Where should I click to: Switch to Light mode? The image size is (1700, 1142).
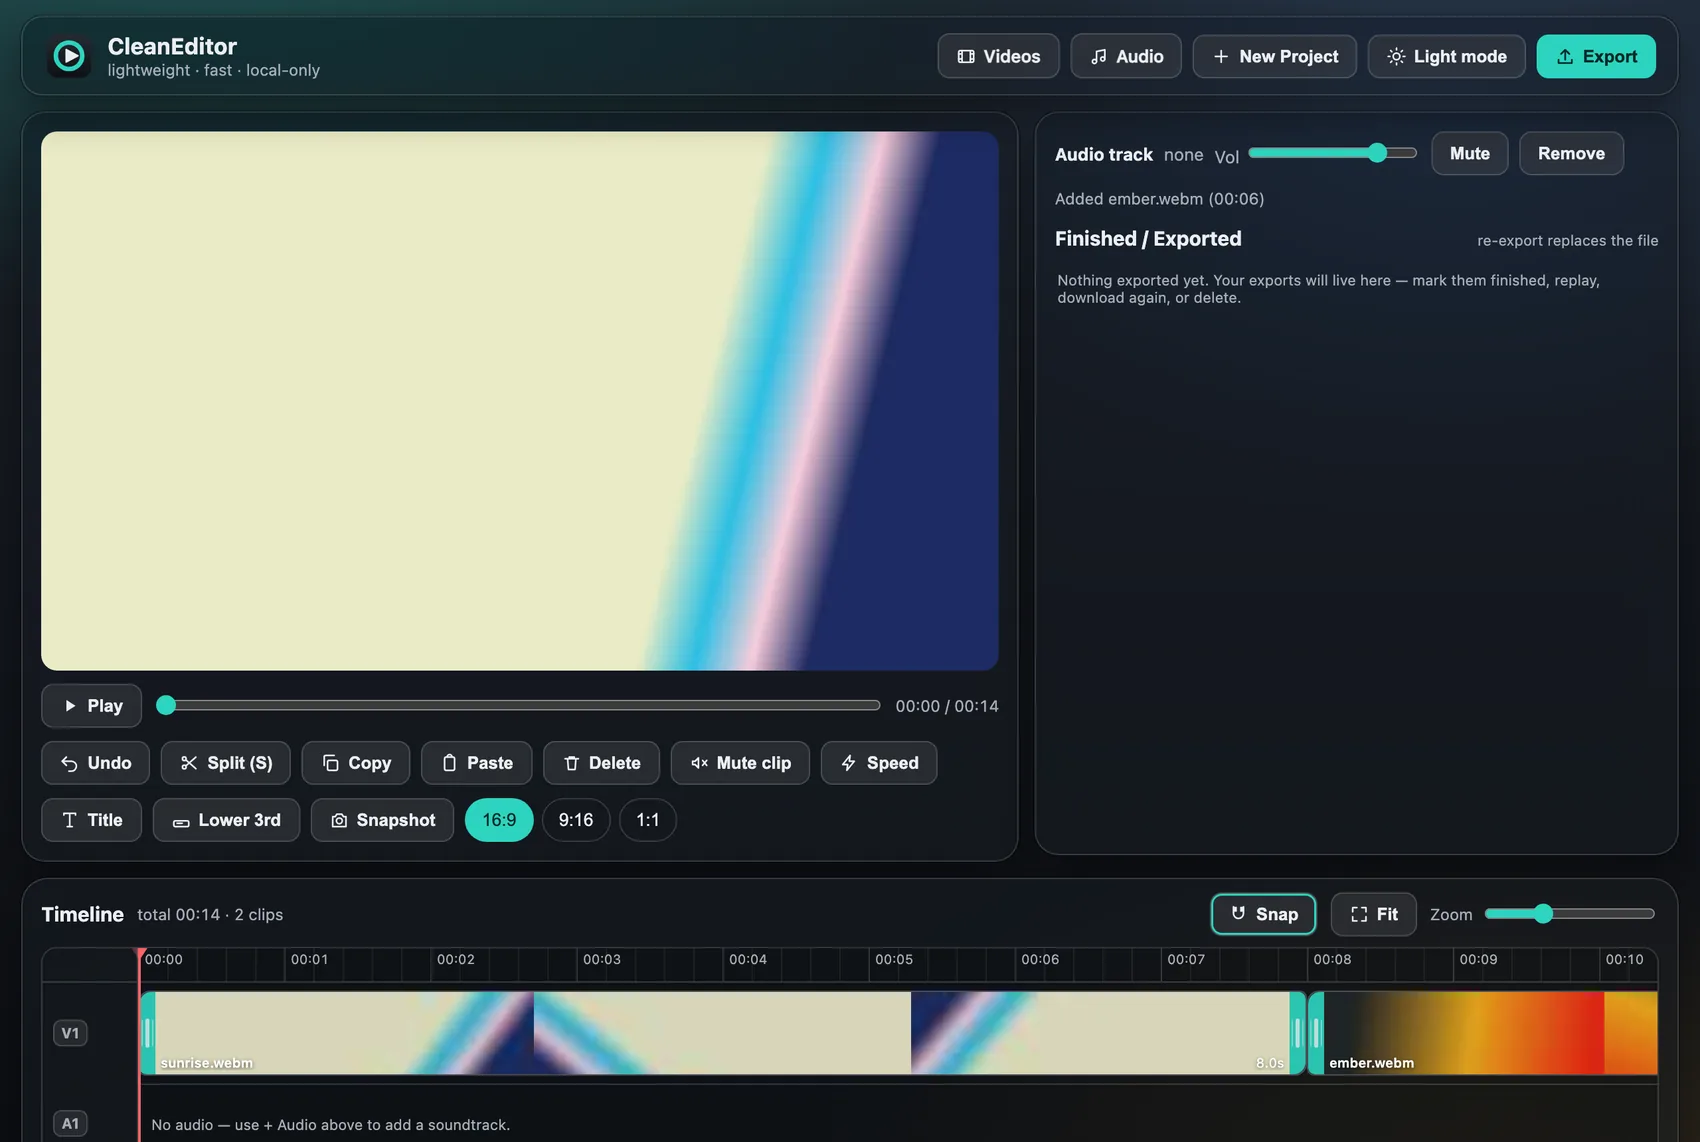tap(1446, 56)
